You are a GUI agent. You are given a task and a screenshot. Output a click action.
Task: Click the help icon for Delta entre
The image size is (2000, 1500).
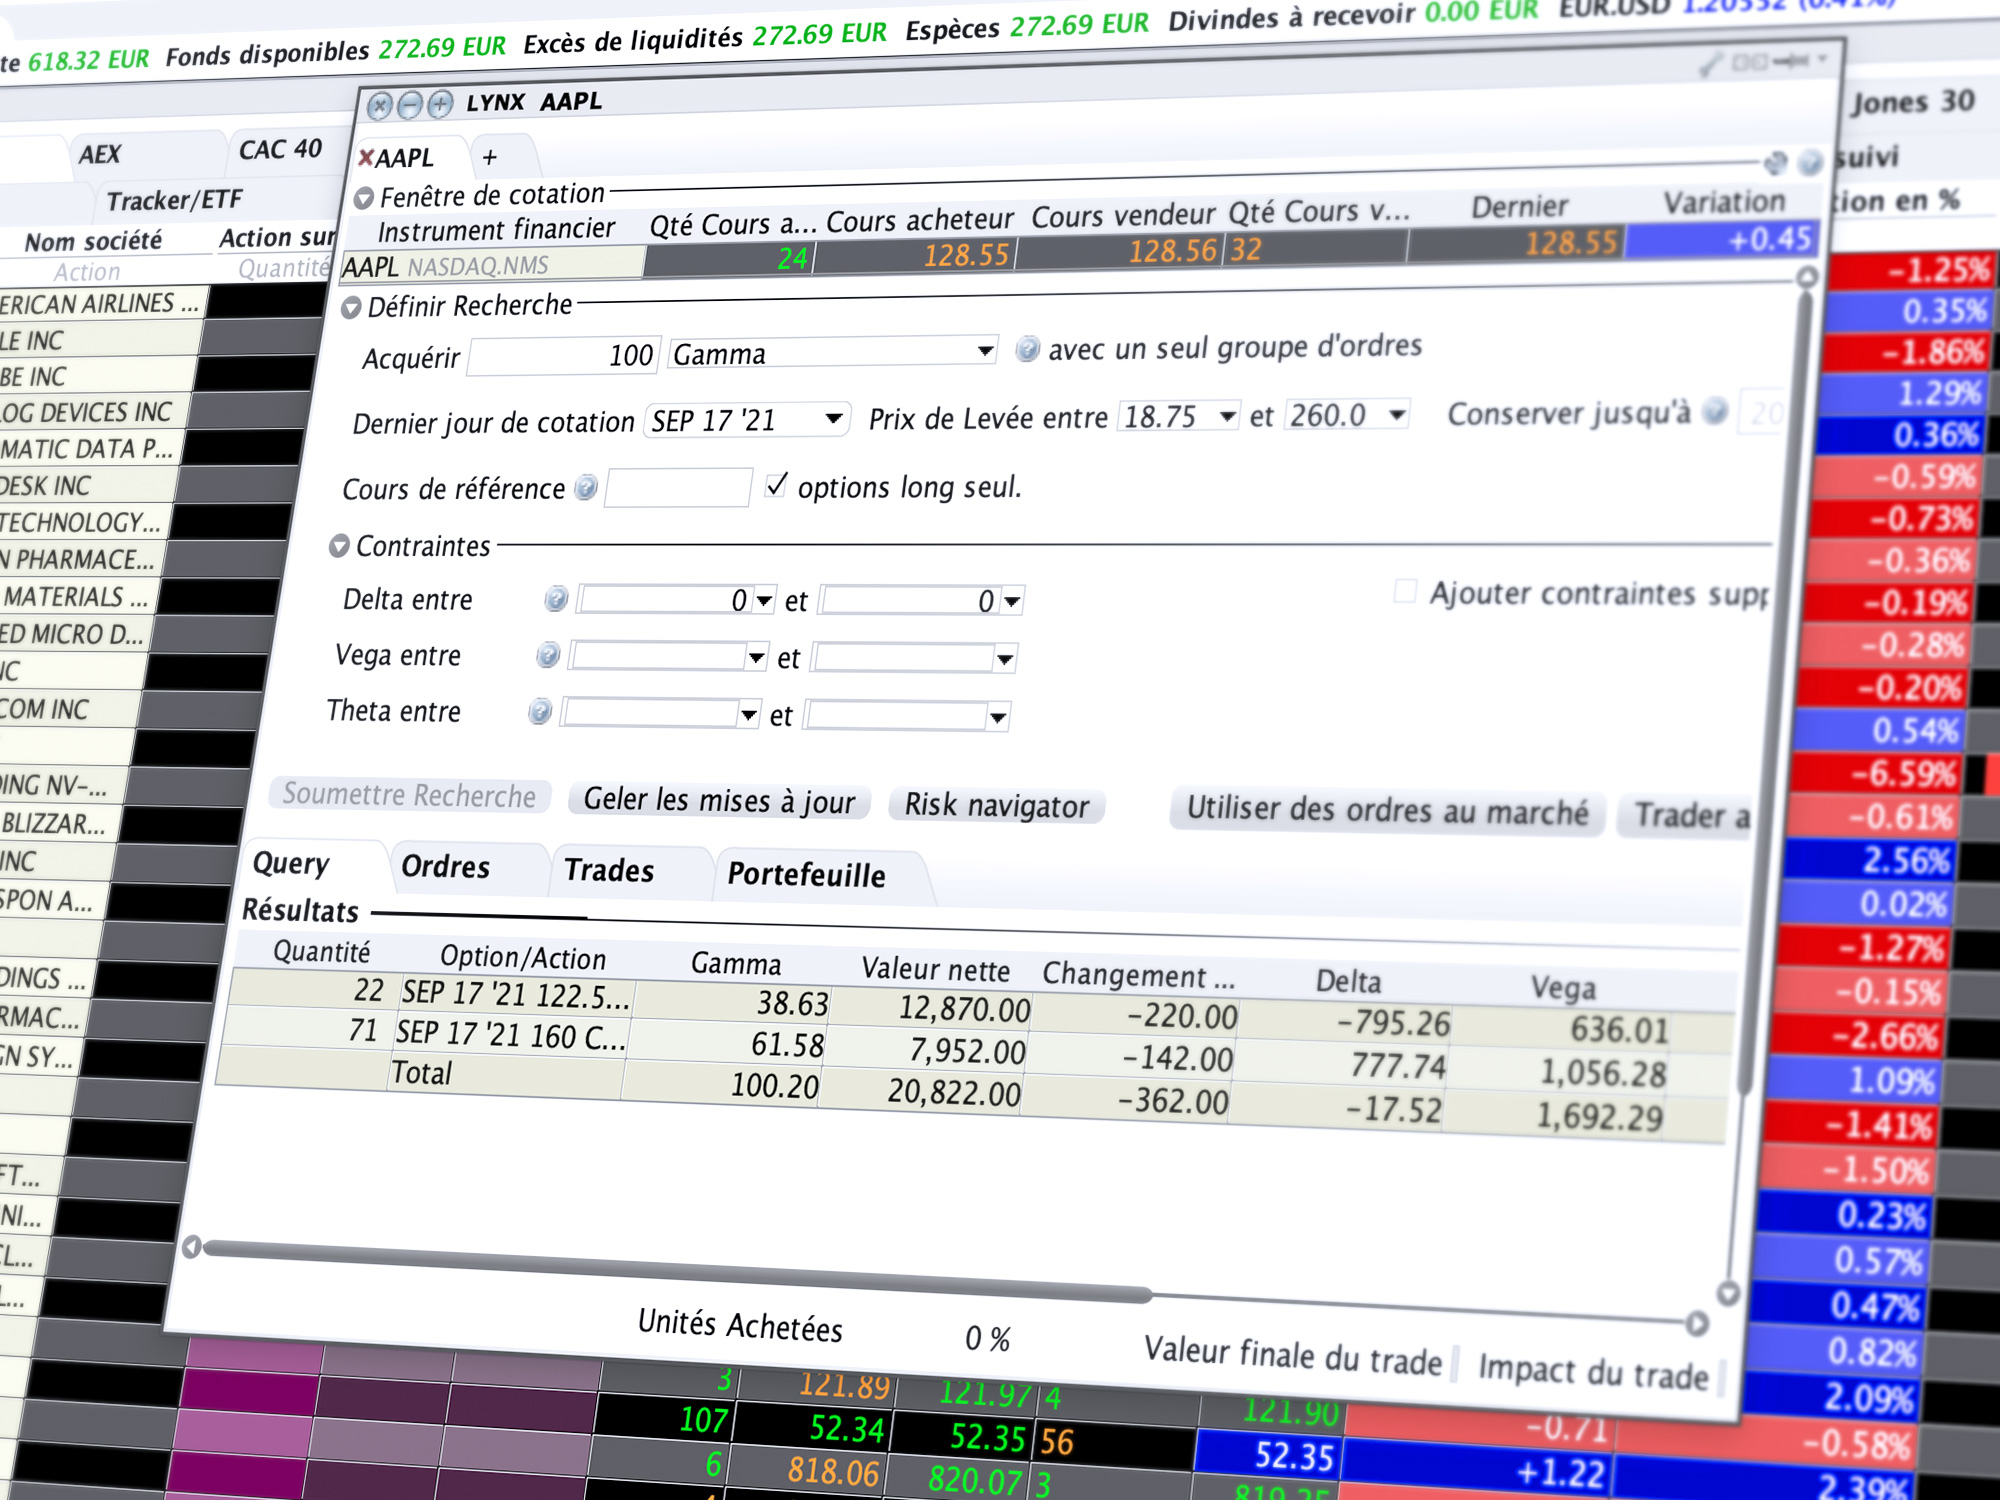point(556,599)
